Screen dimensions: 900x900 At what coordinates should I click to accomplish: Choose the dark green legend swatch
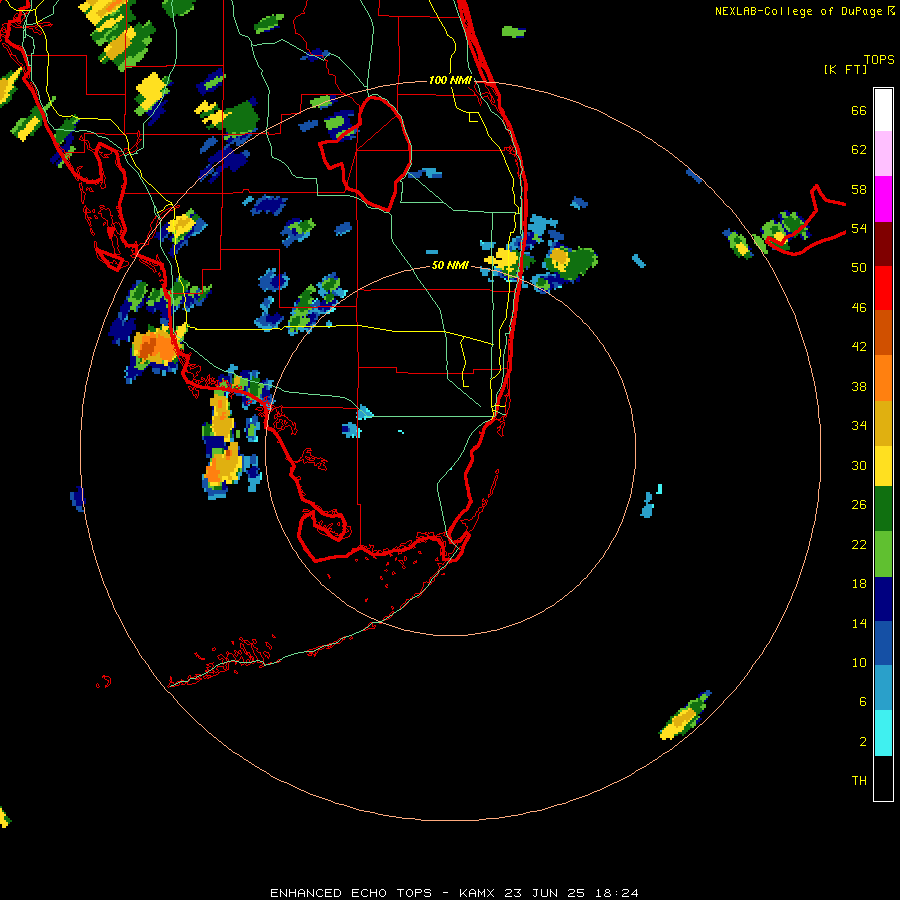[883, 509]
